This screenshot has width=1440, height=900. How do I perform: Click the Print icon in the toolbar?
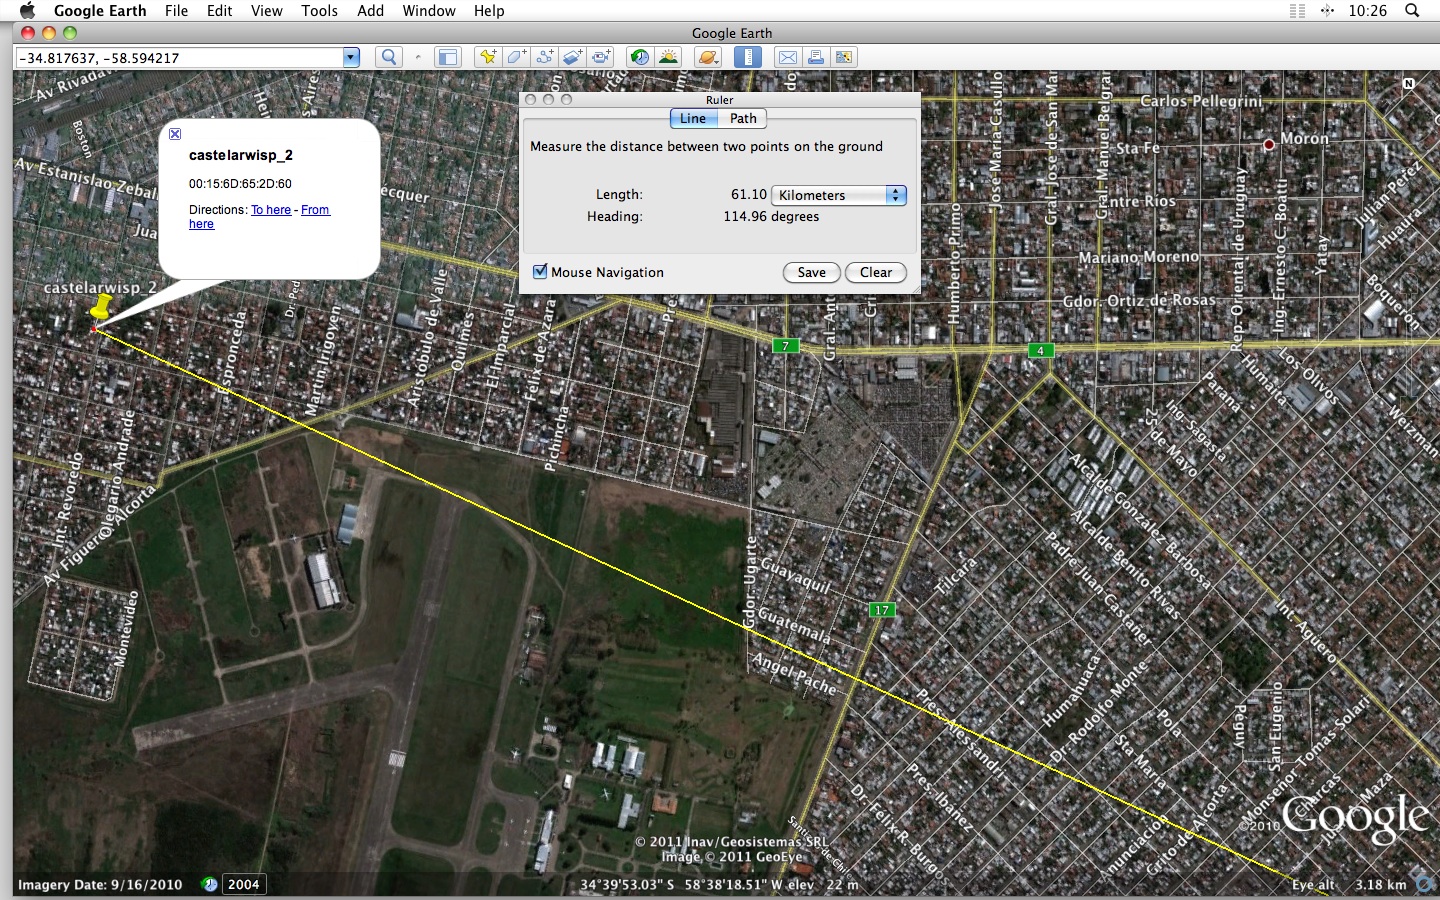(x=816, y=57)
